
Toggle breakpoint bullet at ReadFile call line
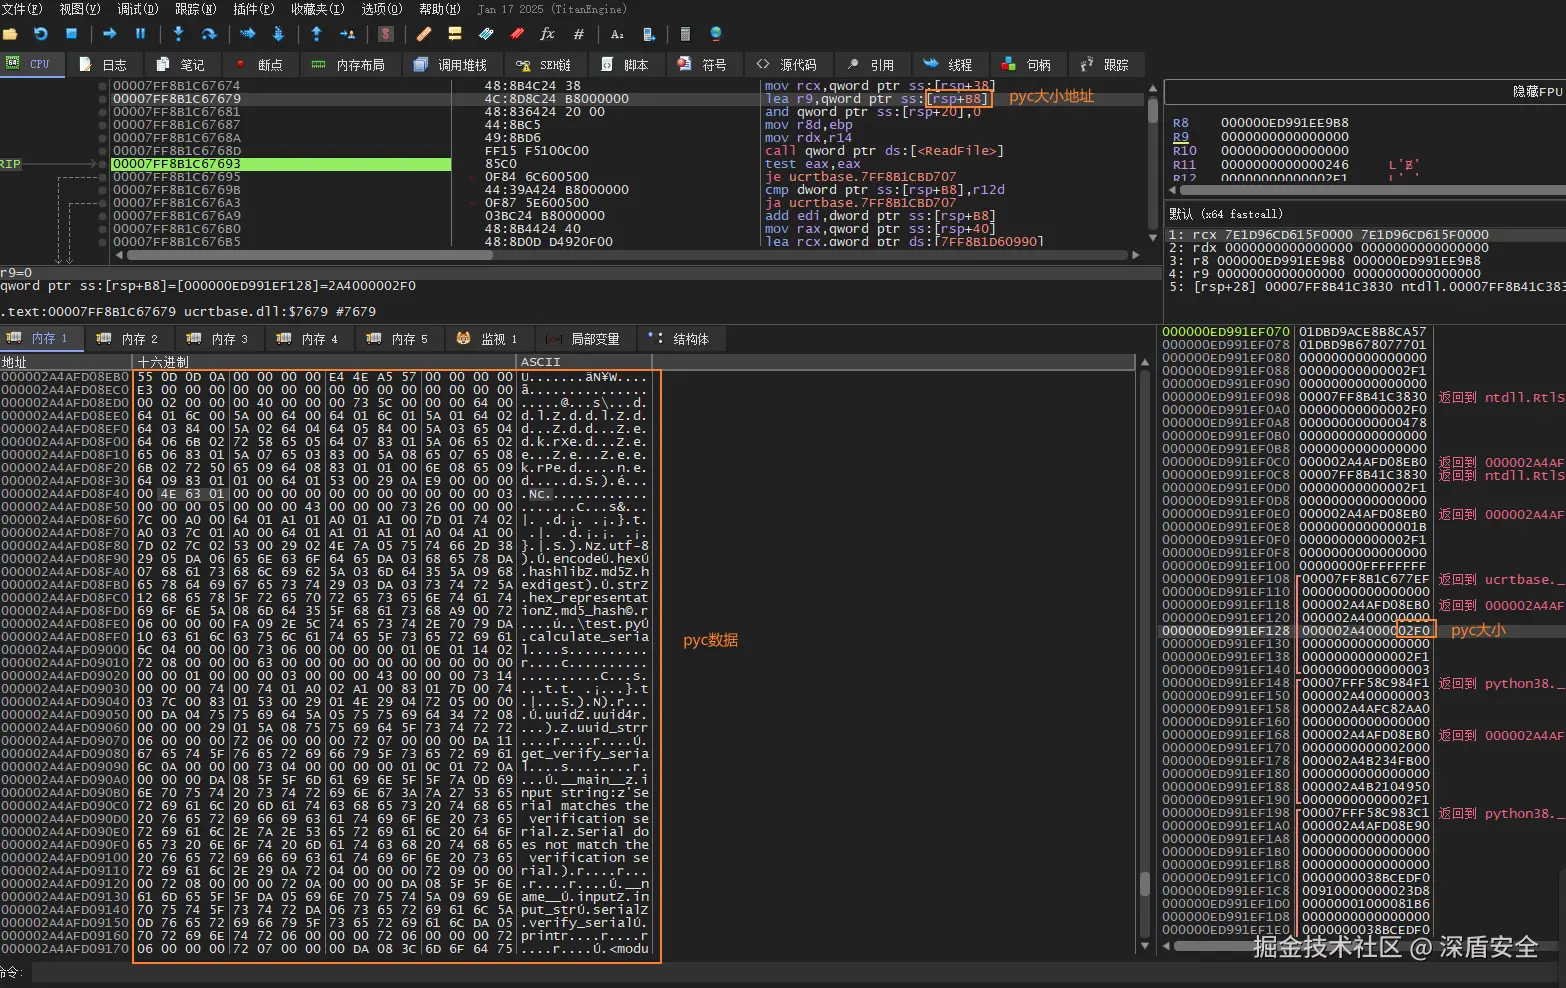103,151
